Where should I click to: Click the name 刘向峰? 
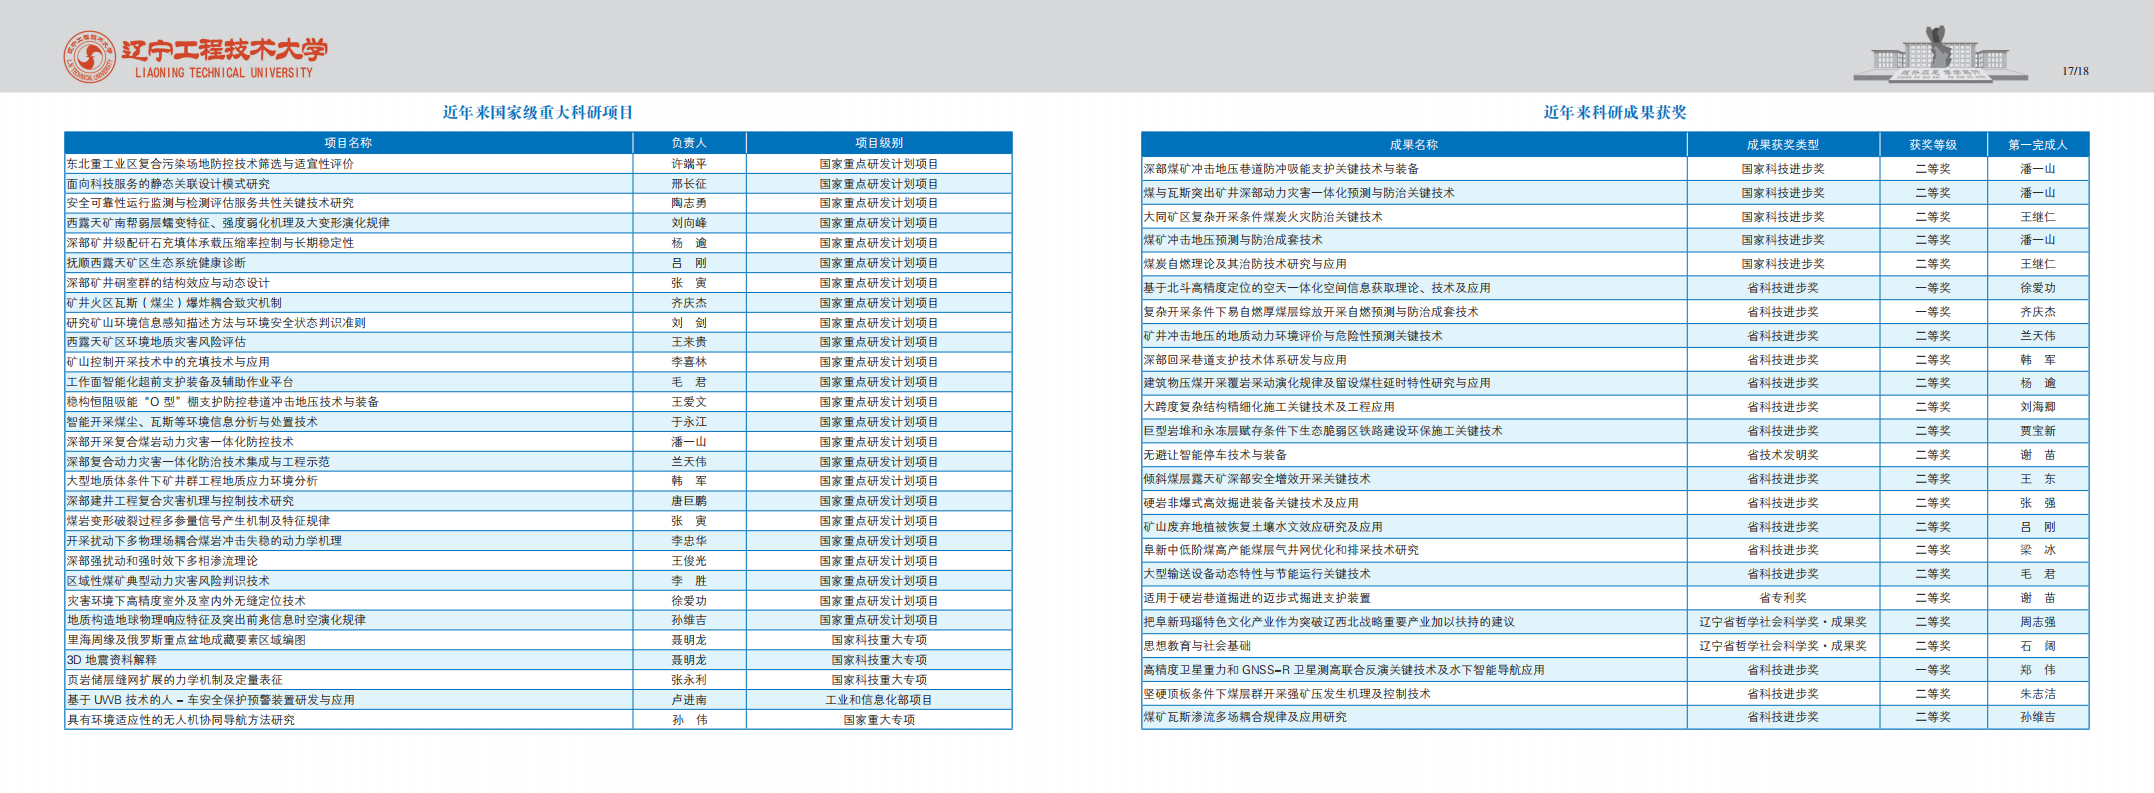click(689, 223)
